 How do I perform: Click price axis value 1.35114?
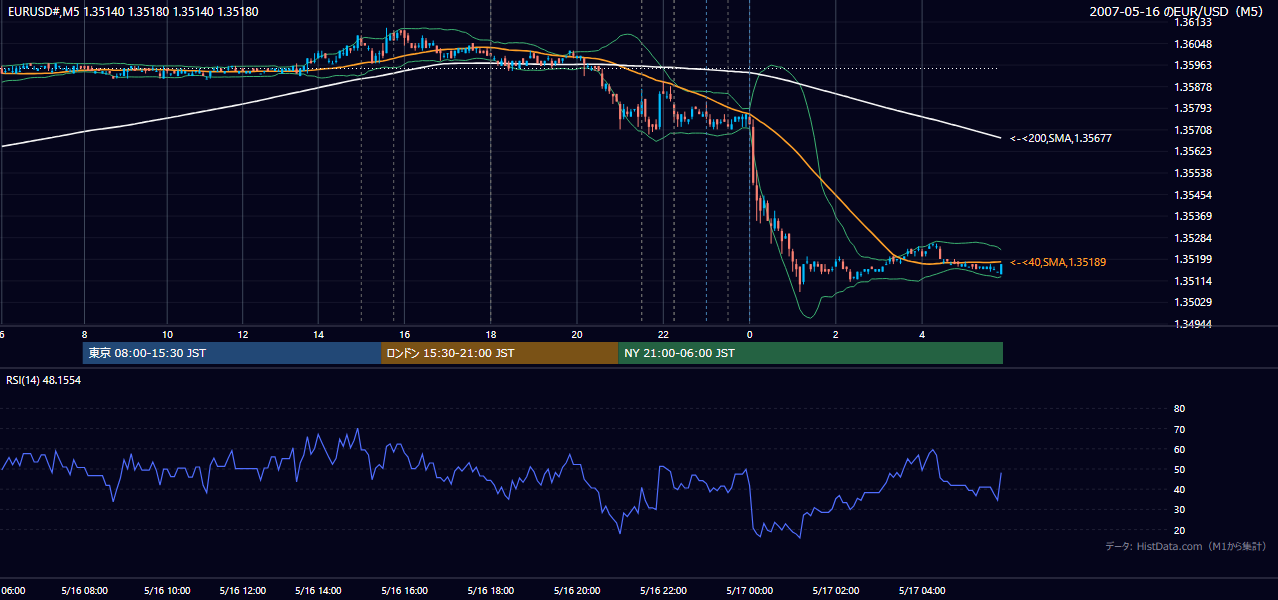1193,281
